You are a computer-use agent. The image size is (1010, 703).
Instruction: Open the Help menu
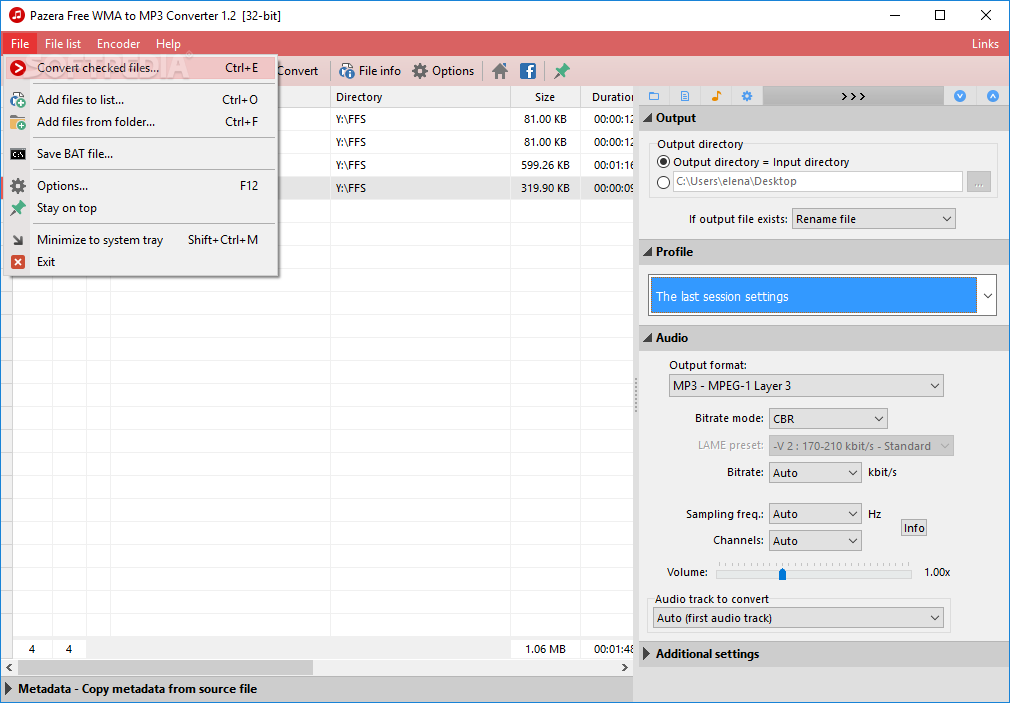[x=168, y=44]
